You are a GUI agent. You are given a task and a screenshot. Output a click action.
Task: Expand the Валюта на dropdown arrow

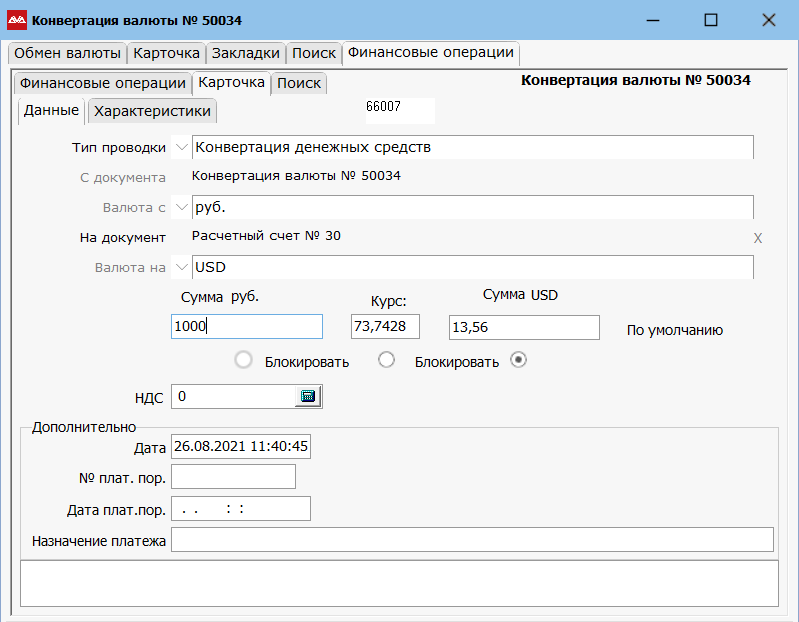[x=181, y=267]
